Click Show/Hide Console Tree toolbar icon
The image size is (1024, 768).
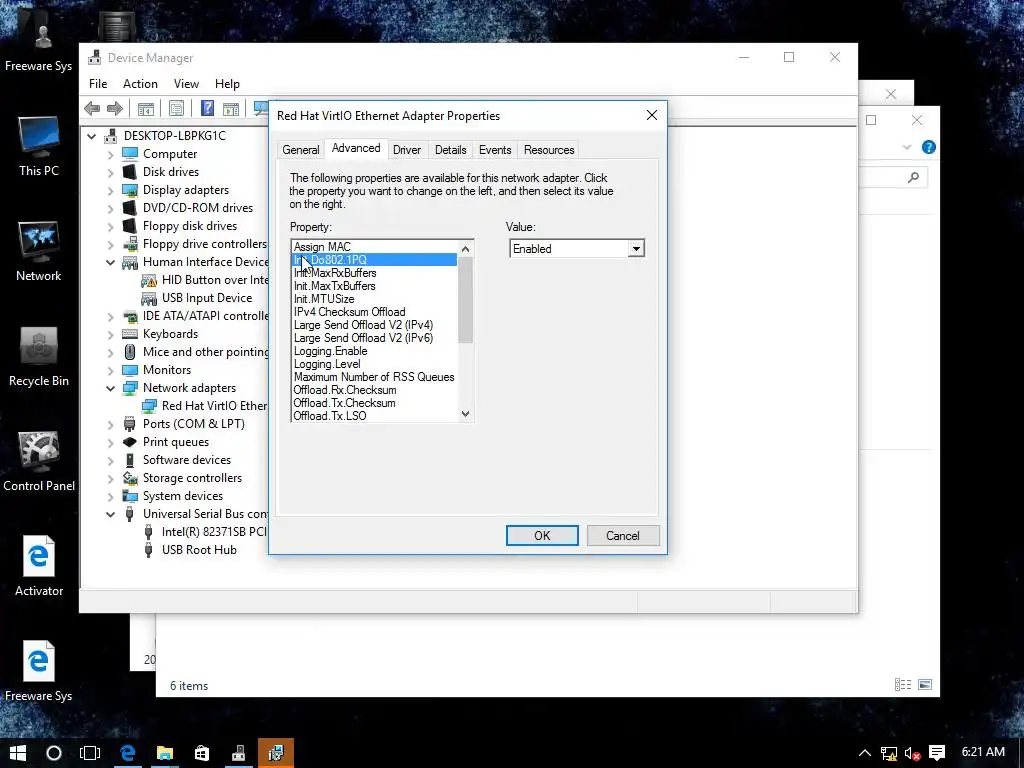146,108
